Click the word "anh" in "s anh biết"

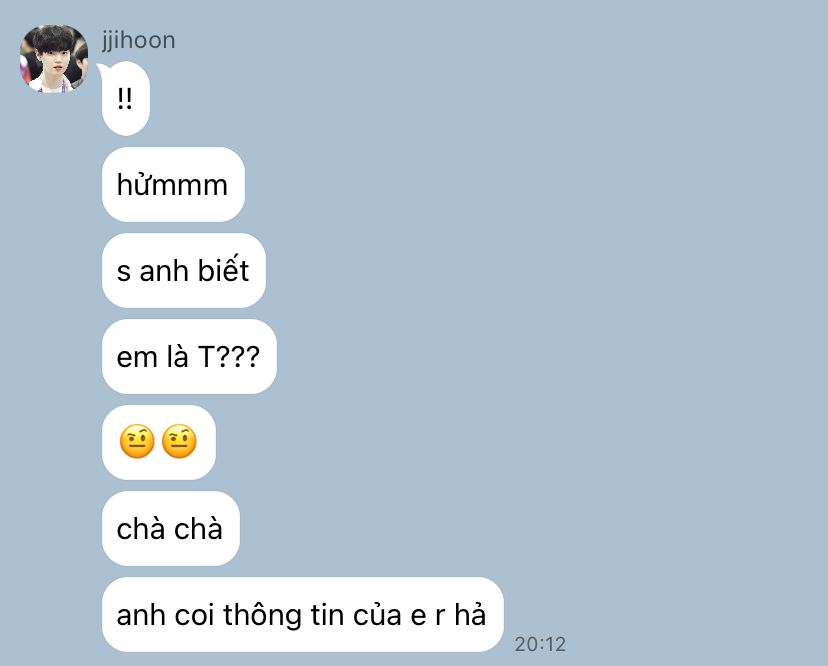point(164,271)
